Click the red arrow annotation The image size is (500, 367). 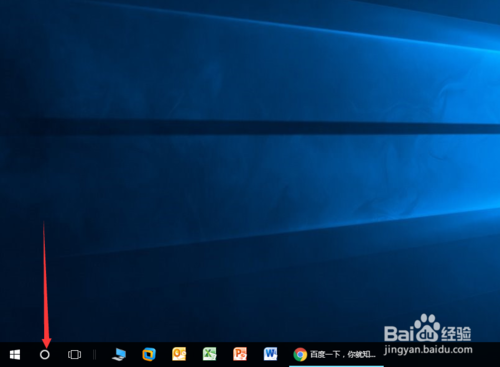(x=46, y=284)
